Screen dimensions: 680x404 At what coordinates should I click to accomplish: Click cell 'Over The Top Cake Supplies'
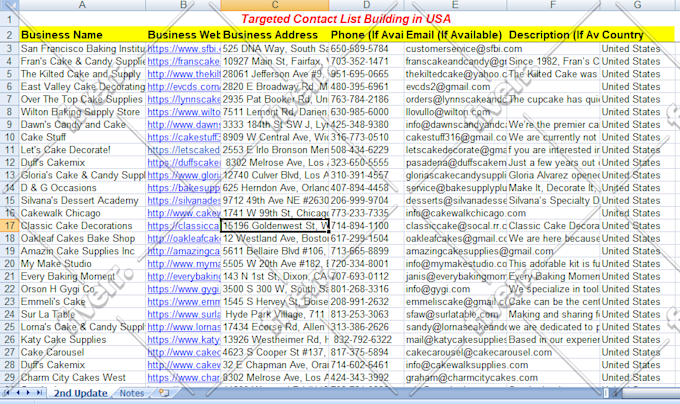point(82,99)
